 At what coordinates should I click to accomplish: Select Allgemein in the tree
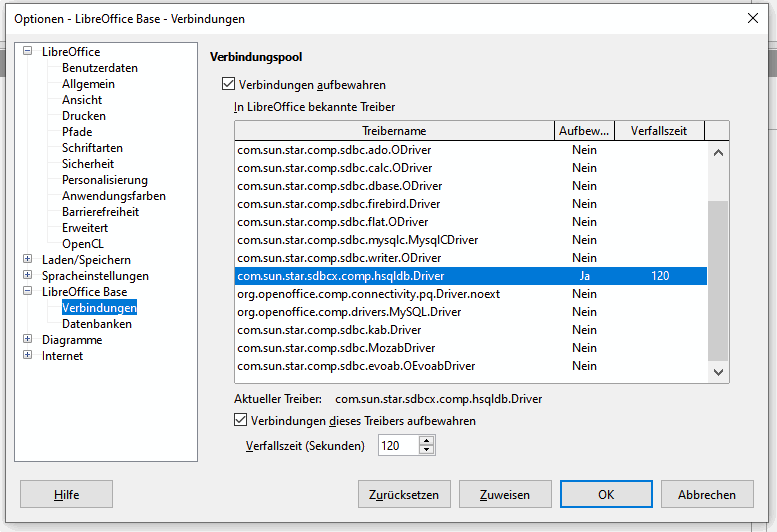pyautogui.click(x=88, y=84)
